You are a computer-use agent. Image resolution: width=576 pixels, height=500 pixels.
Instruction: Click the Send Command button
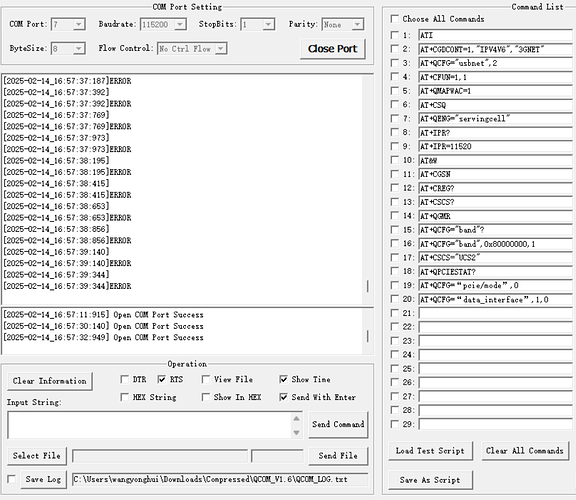coord(338,424)
